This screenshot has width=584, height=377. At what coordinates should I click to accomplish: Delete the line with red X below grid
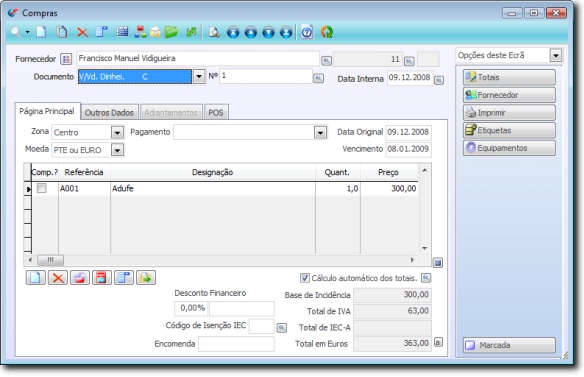[58, 278]
